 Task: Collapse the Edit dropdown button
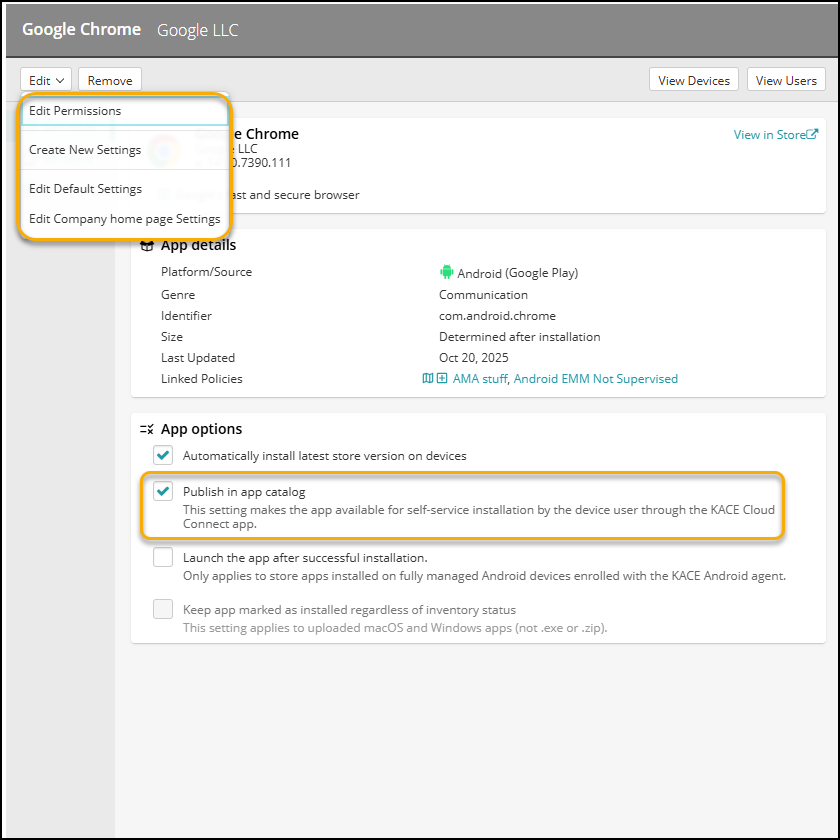tap(47, 81)
